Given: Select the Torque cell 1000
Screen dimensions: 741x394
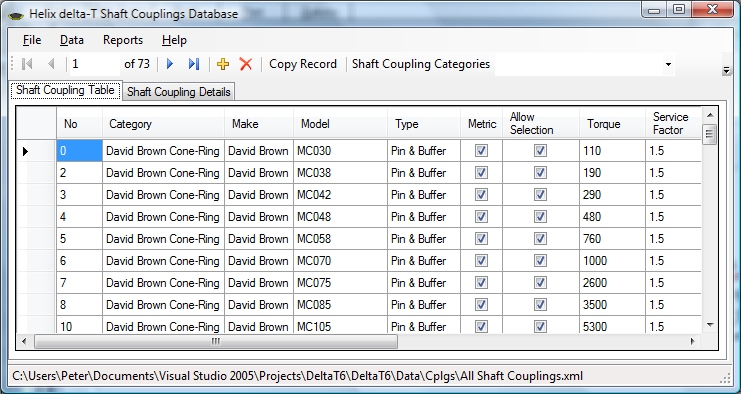Looking at the screenshot, I should click(x=612, y=261).
